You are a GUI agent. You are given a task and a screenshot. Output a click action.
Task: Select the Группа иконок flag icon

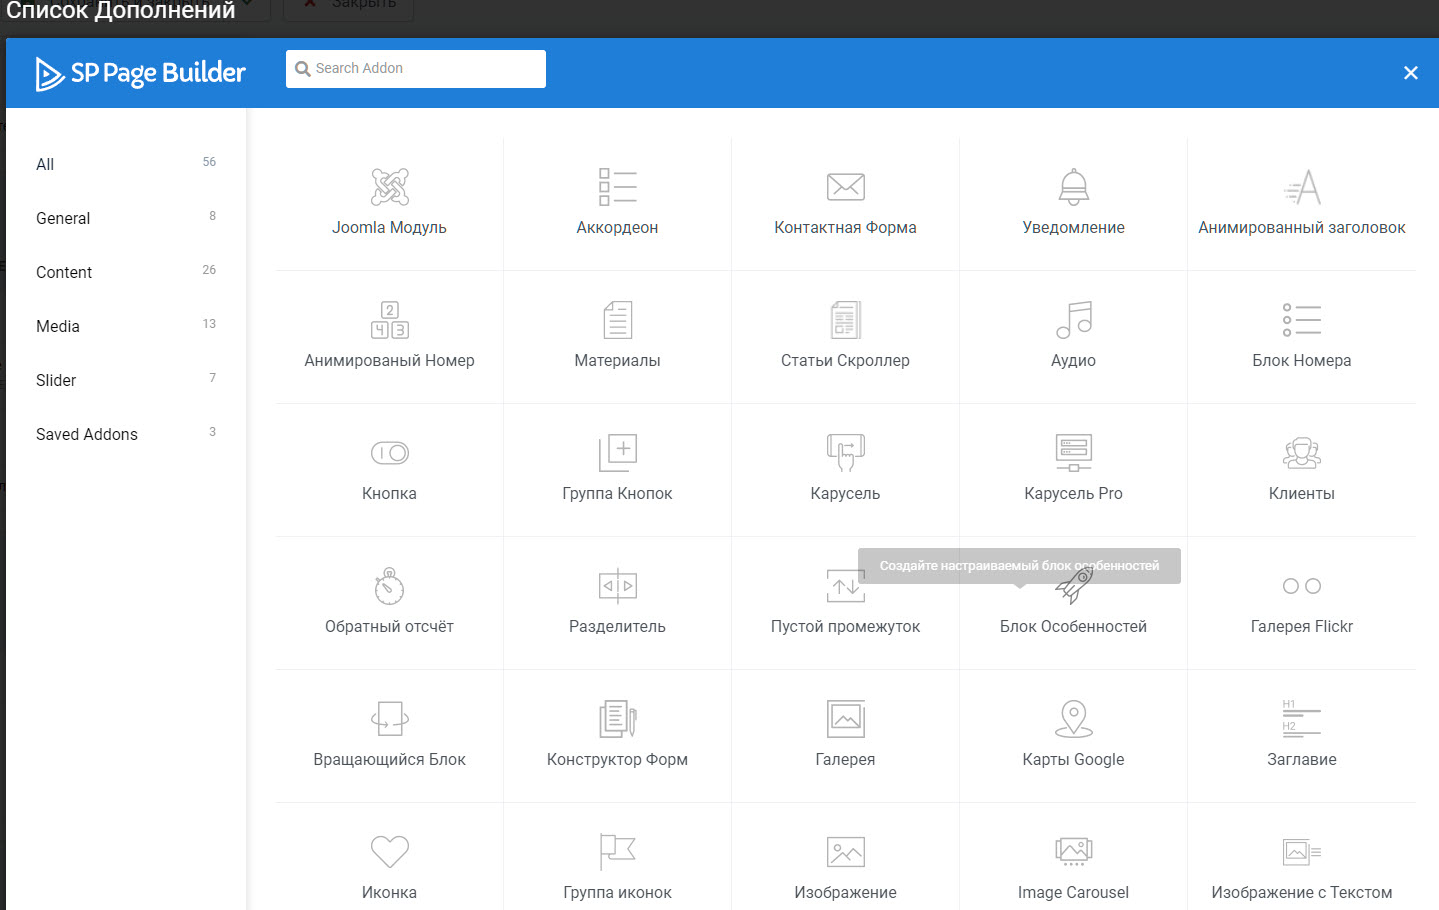[x=617, y=851]
